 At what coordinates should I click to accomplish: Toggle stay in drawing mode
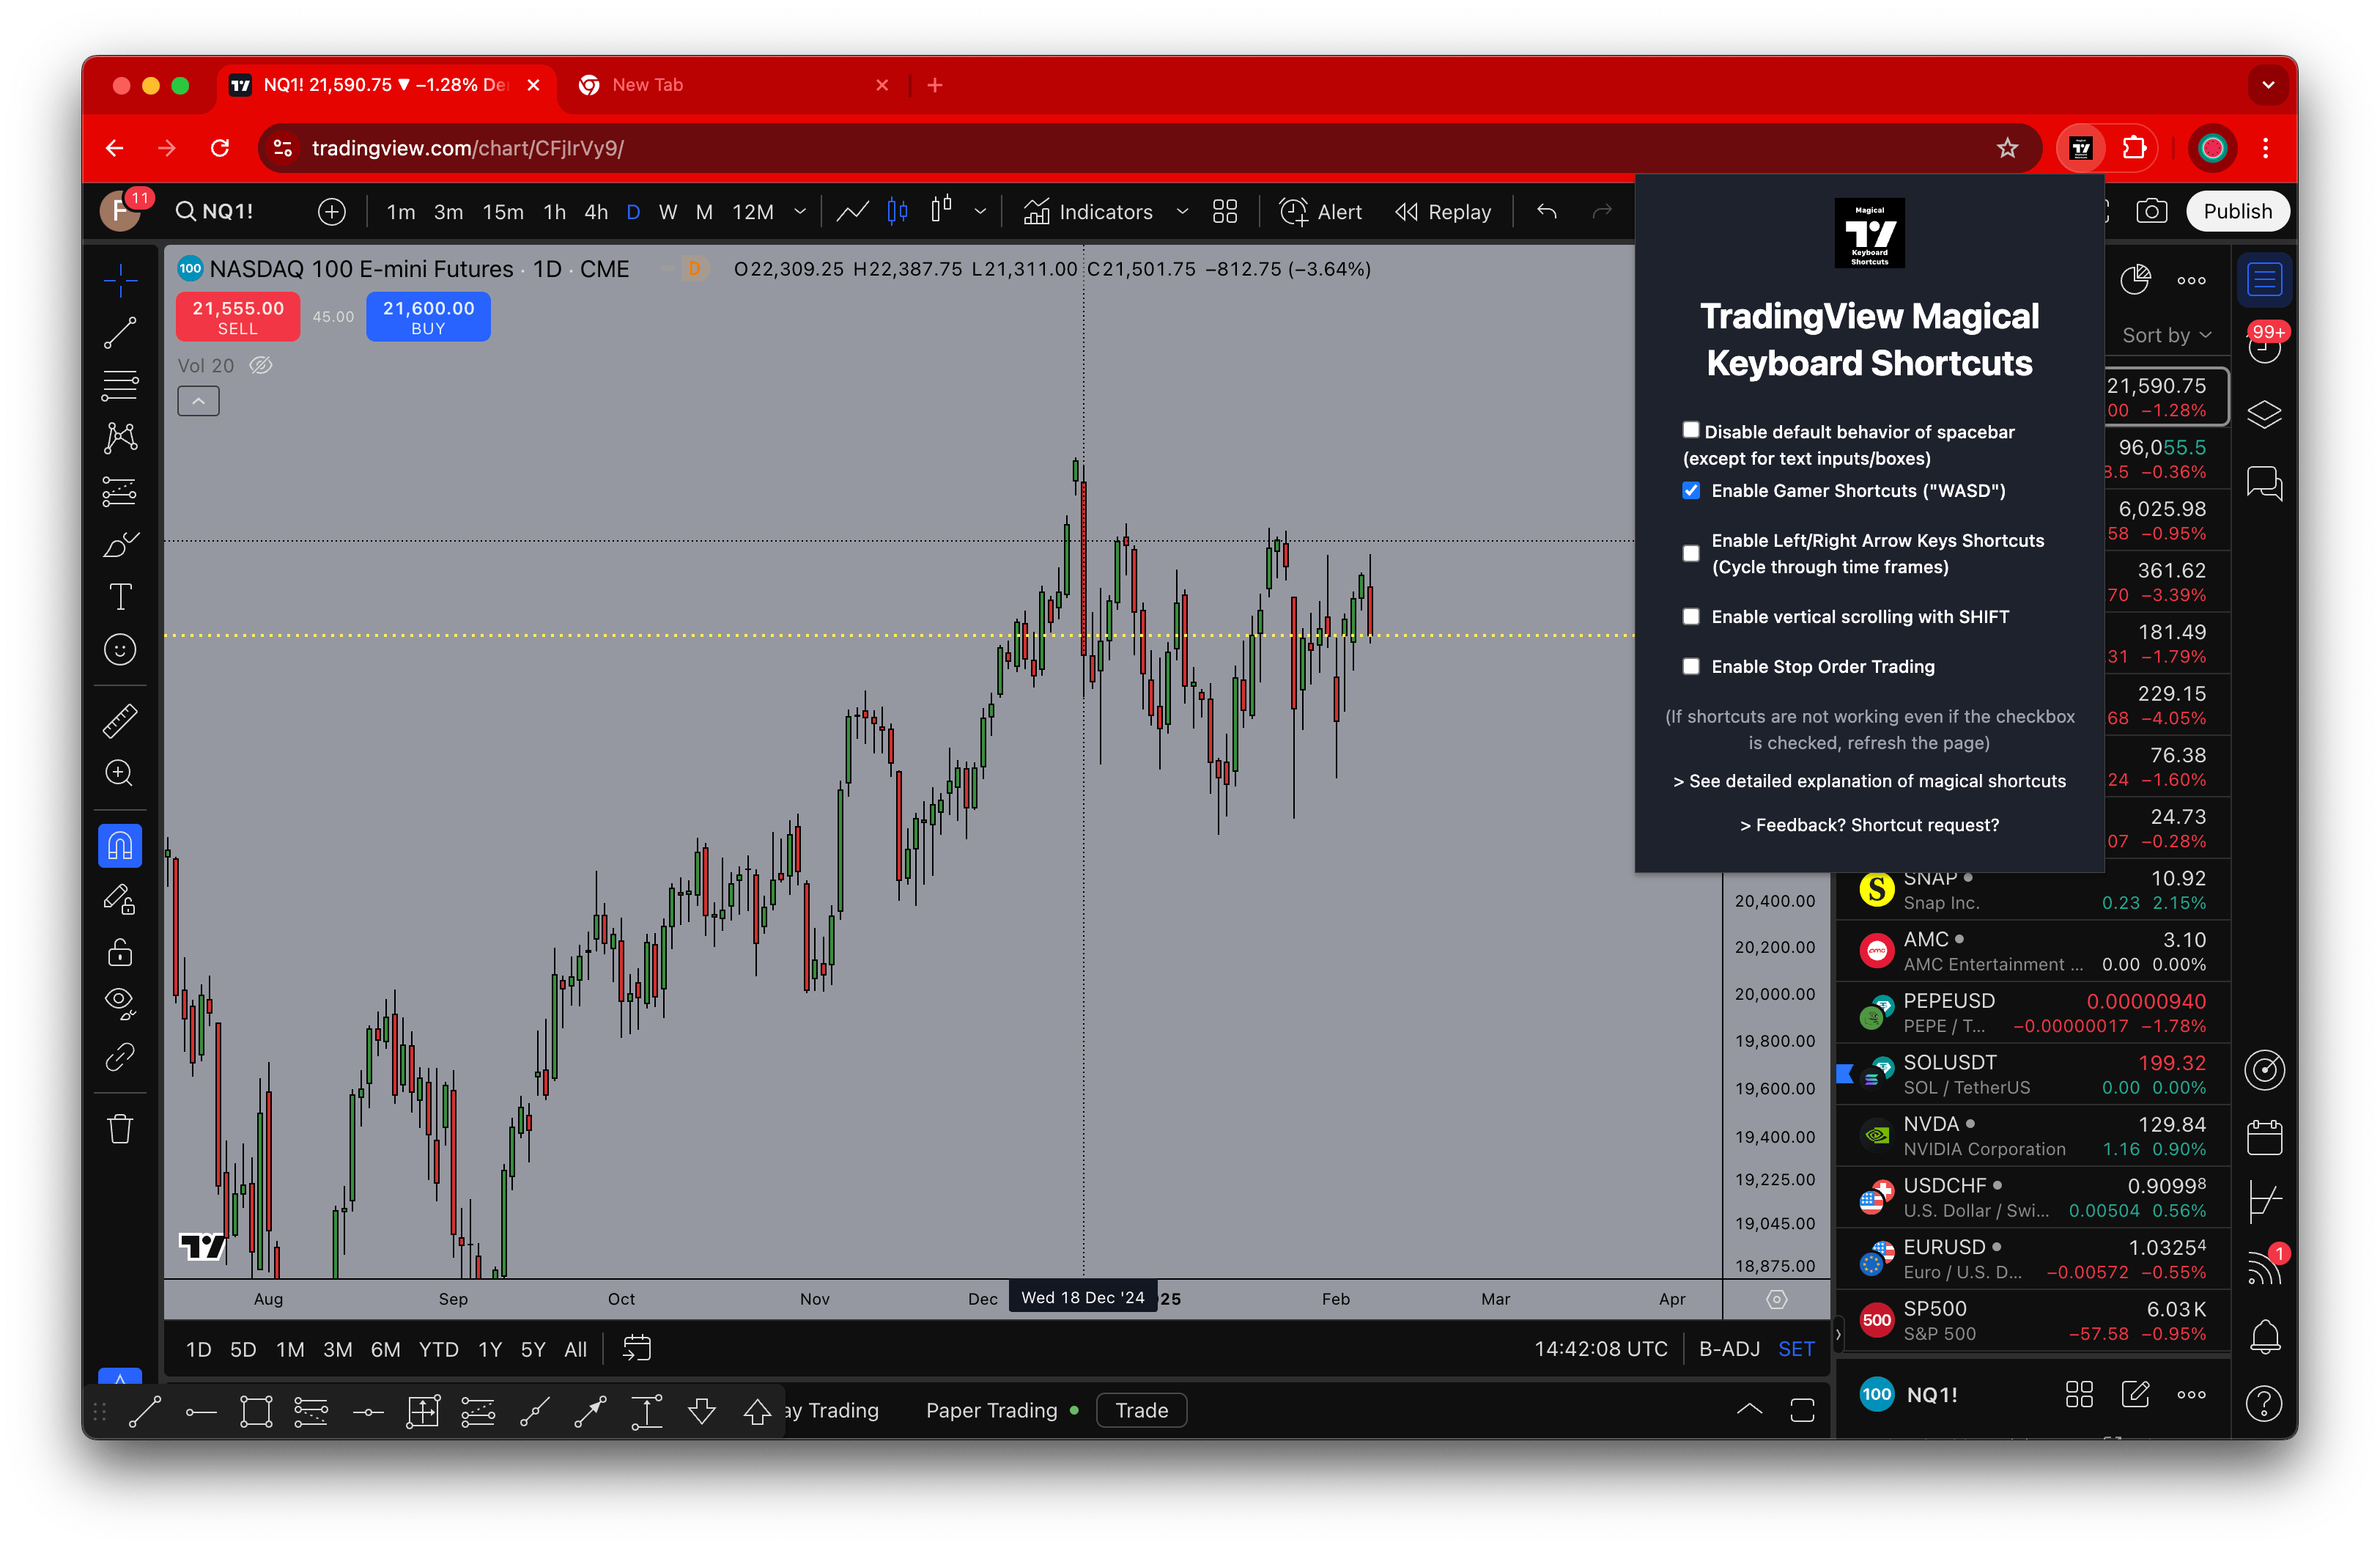click(x=120, y=900)
